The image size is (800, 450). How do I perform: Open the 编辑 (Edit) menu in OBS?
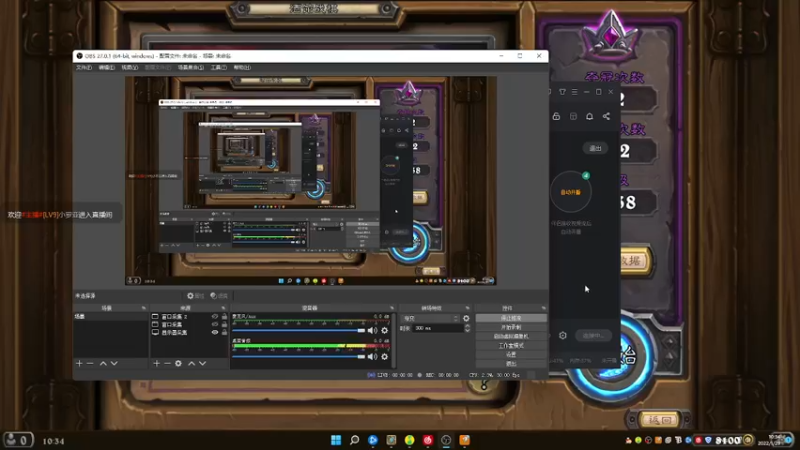point(106,67)
